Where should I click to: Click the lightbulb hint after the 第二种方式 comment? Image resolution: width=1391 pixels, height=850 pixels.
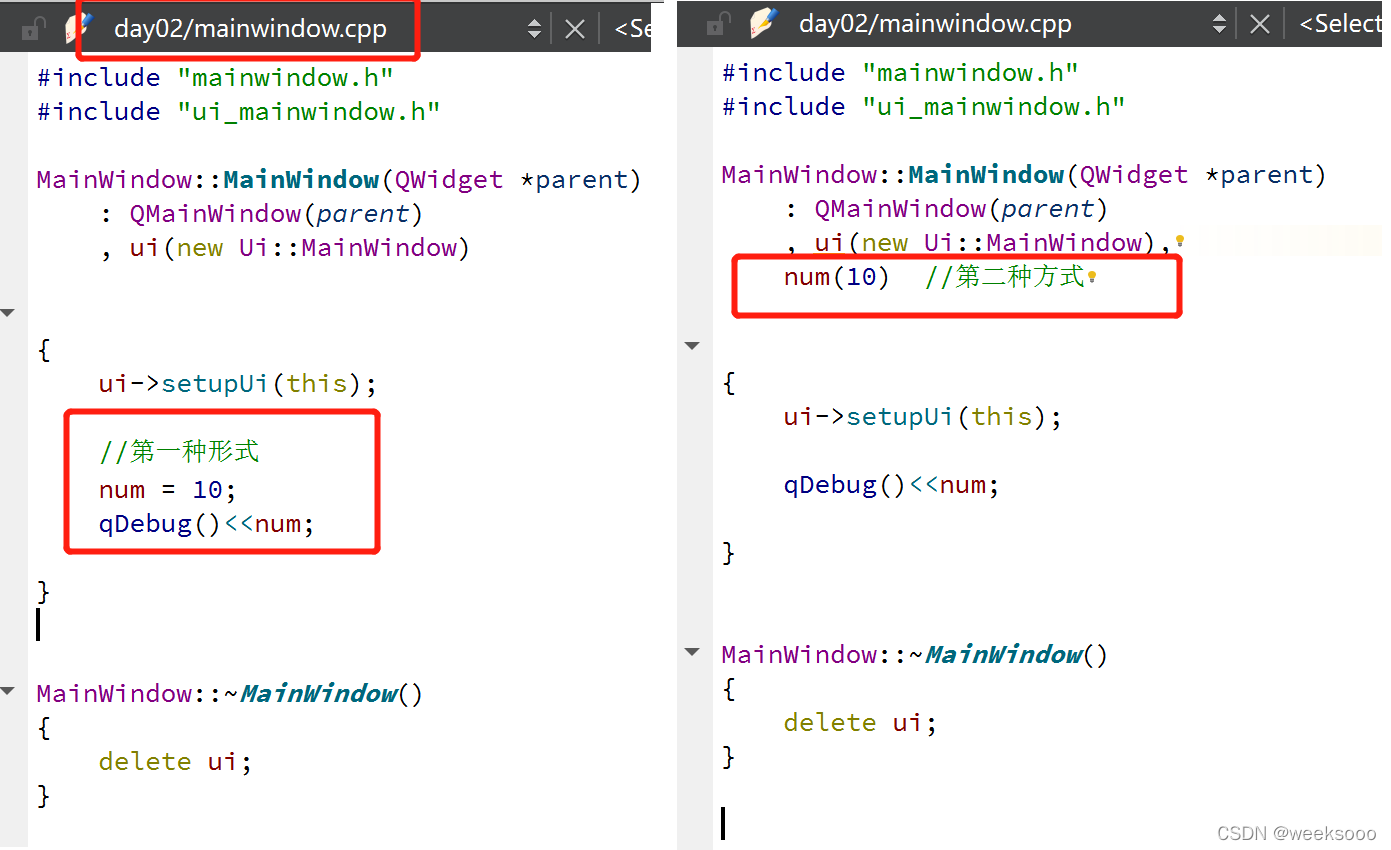(x=1092, y=276)
